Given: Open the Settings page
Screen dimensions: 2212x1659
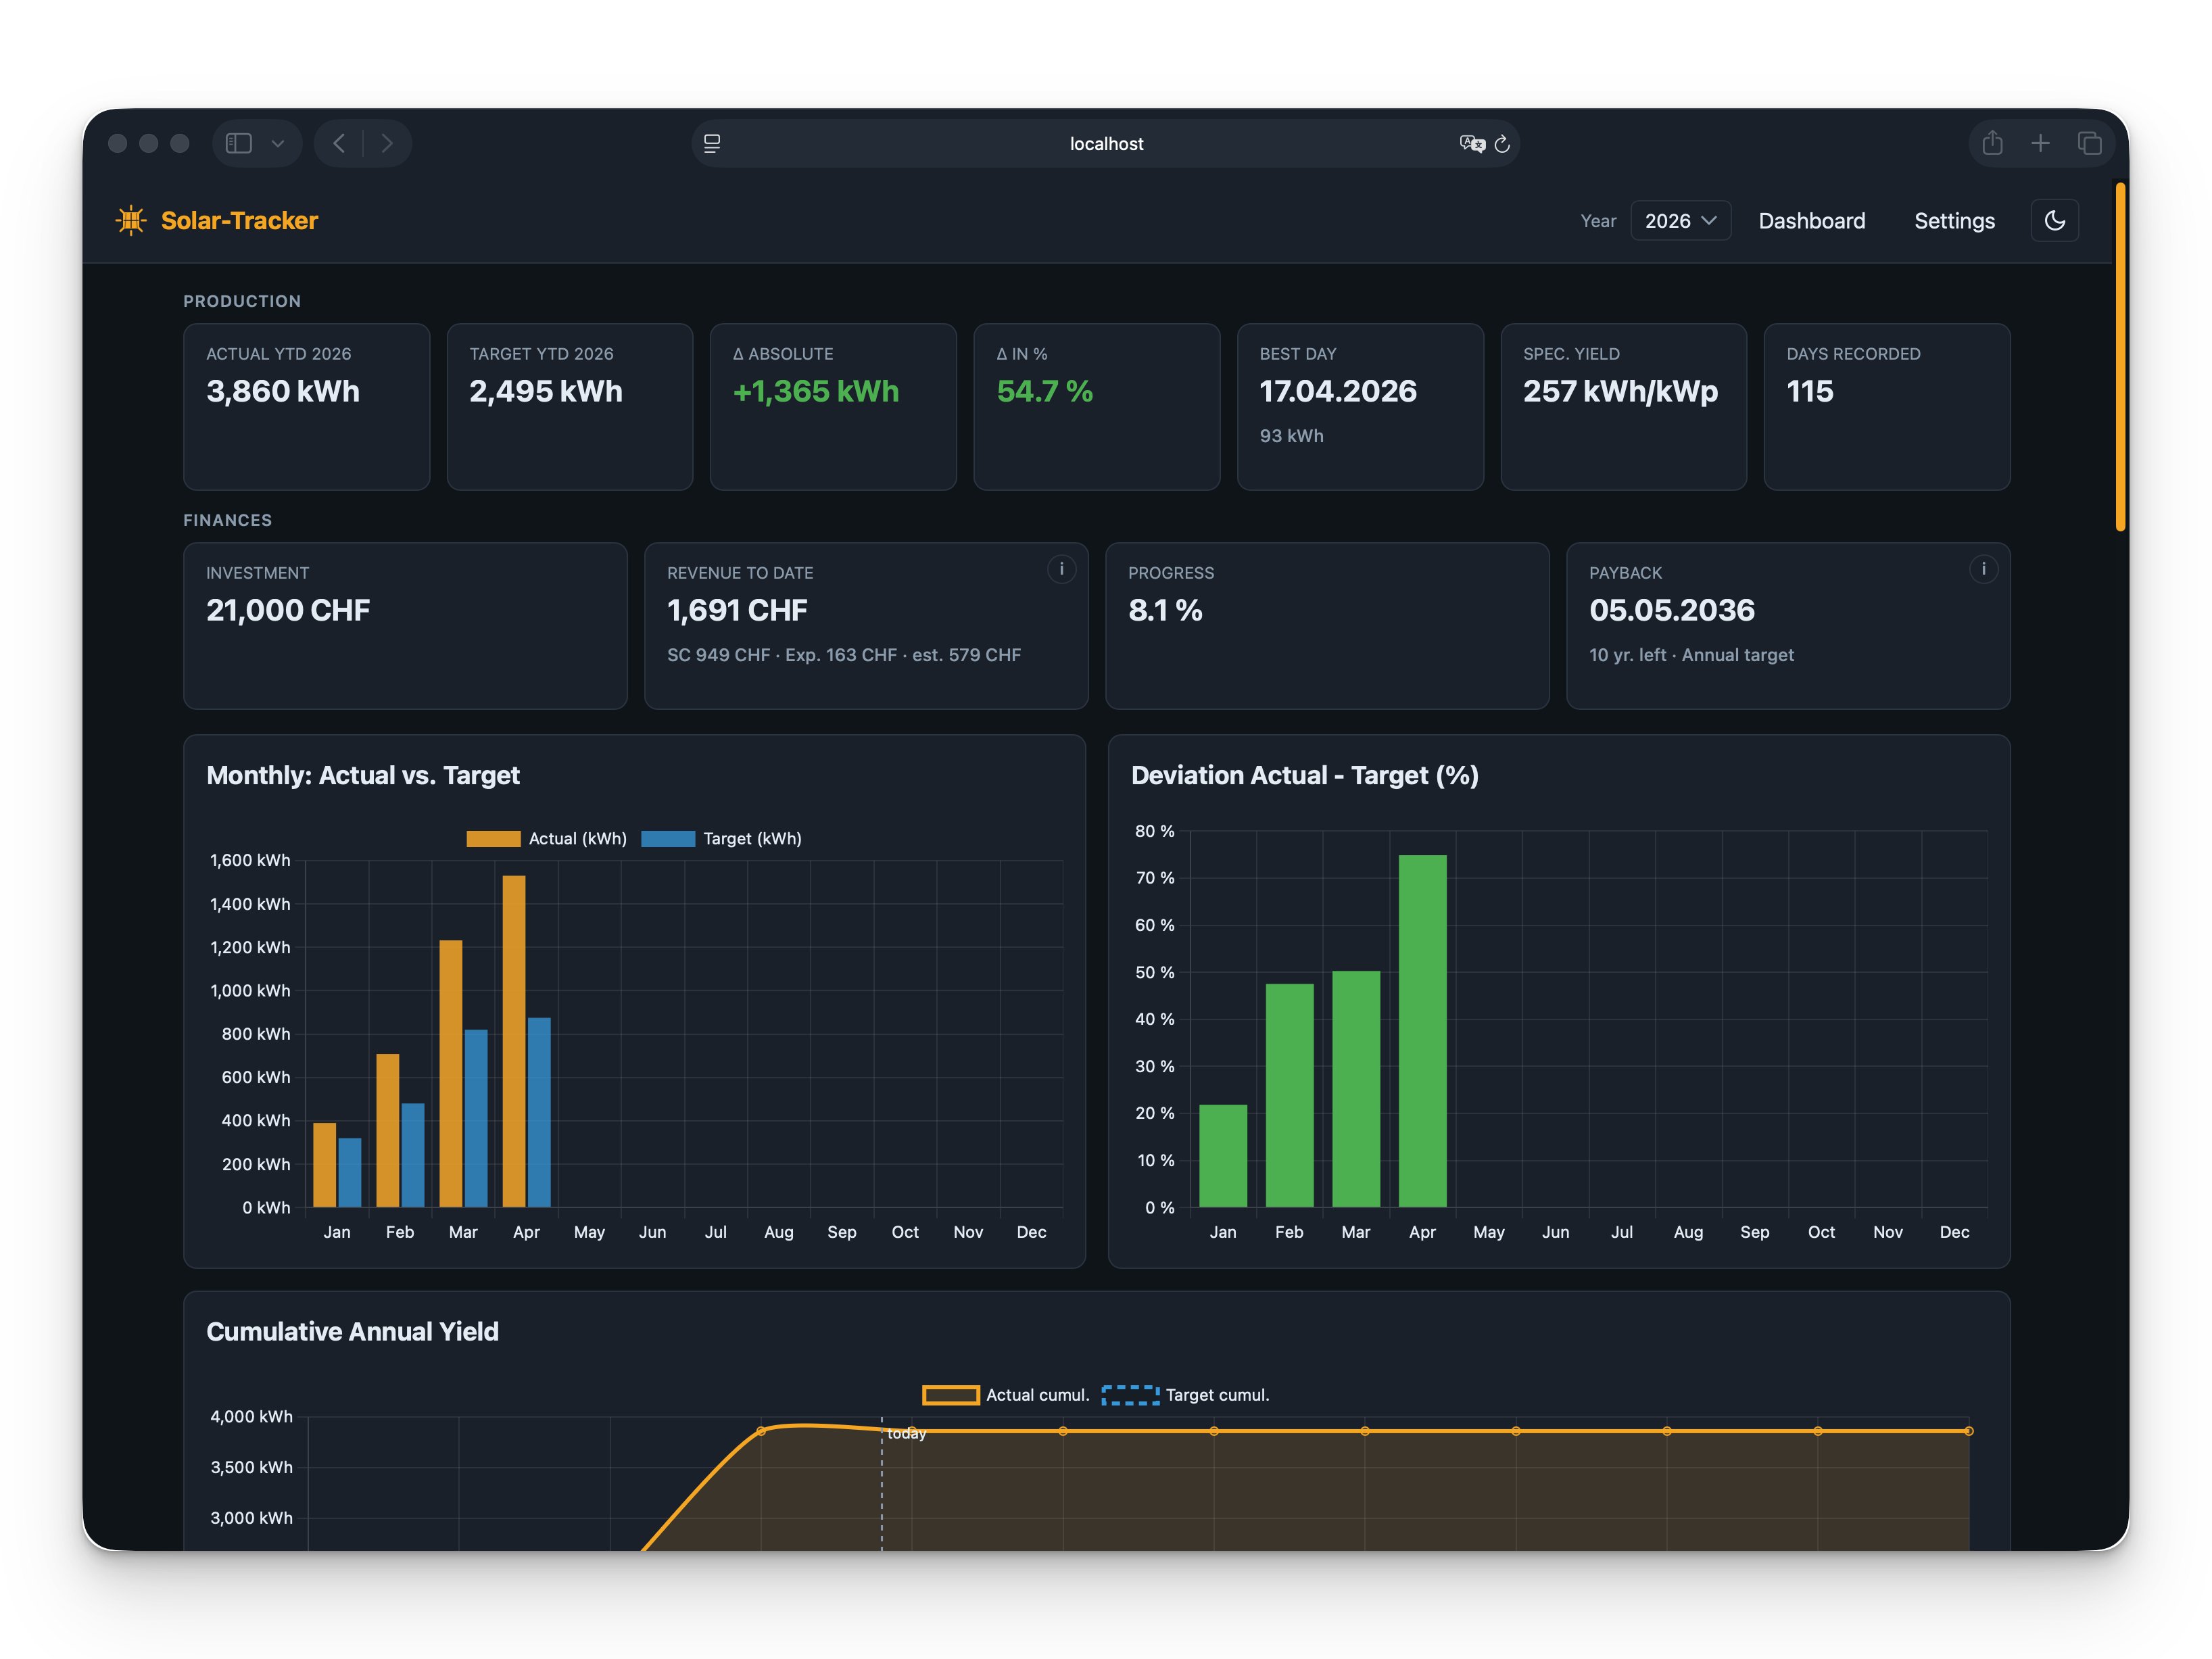Looking at the screenshot, I should click(1954, 220).
